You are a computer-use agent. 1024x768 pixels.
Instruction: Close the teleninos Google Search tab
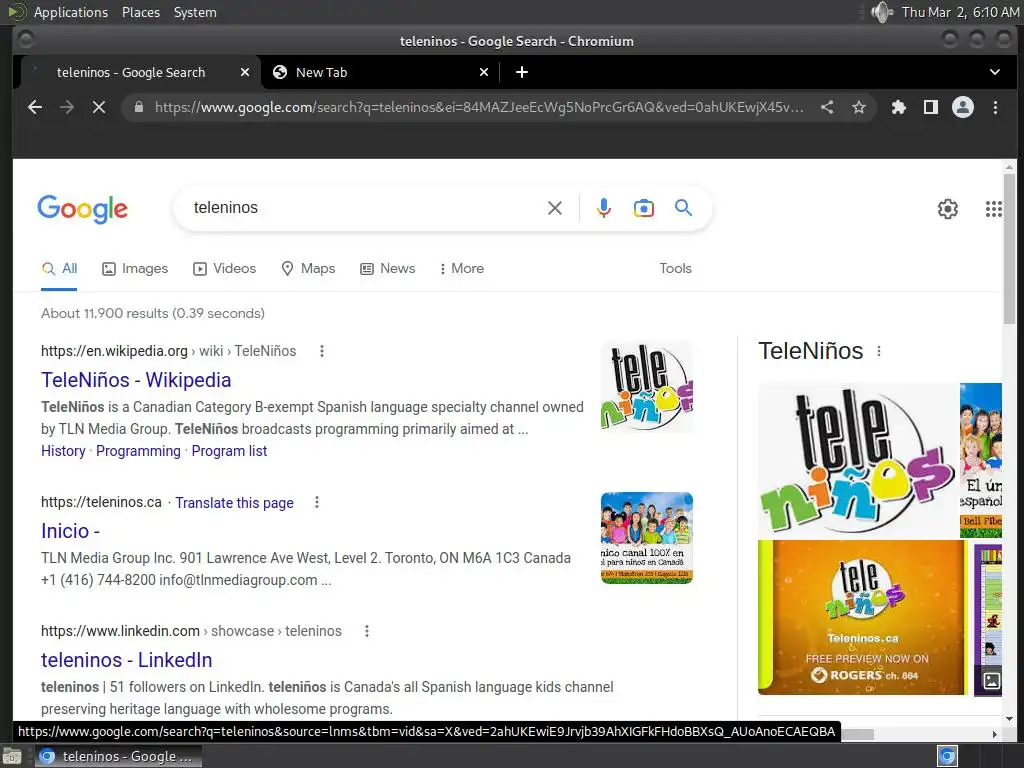[x=245, y=72]
